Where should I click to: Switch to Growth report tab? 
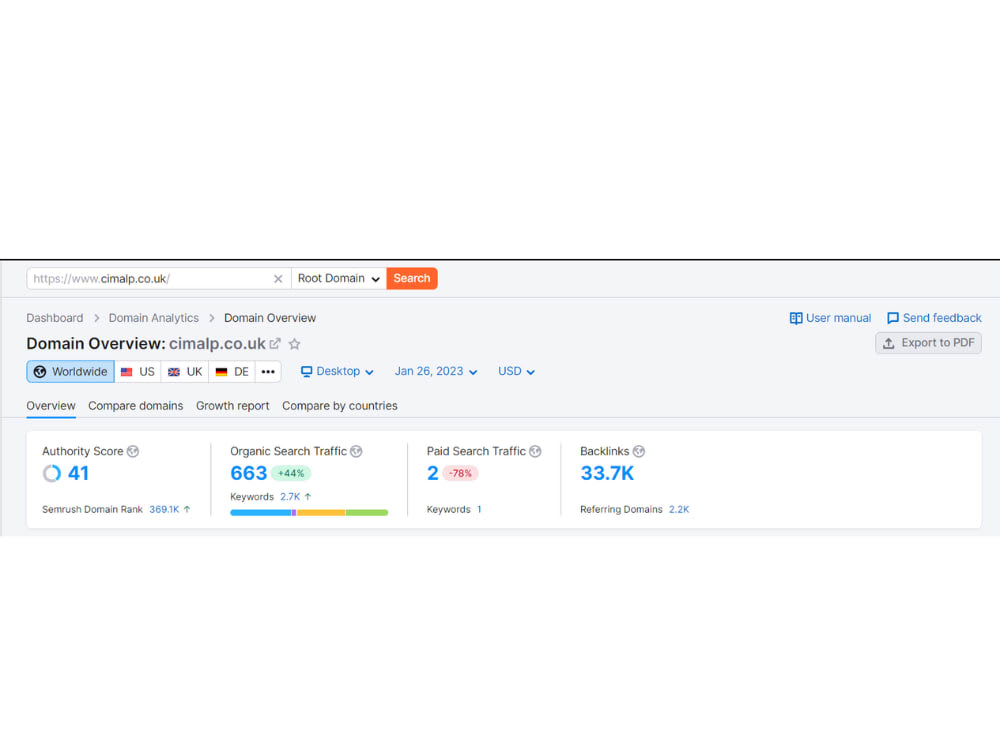point(233,406)
